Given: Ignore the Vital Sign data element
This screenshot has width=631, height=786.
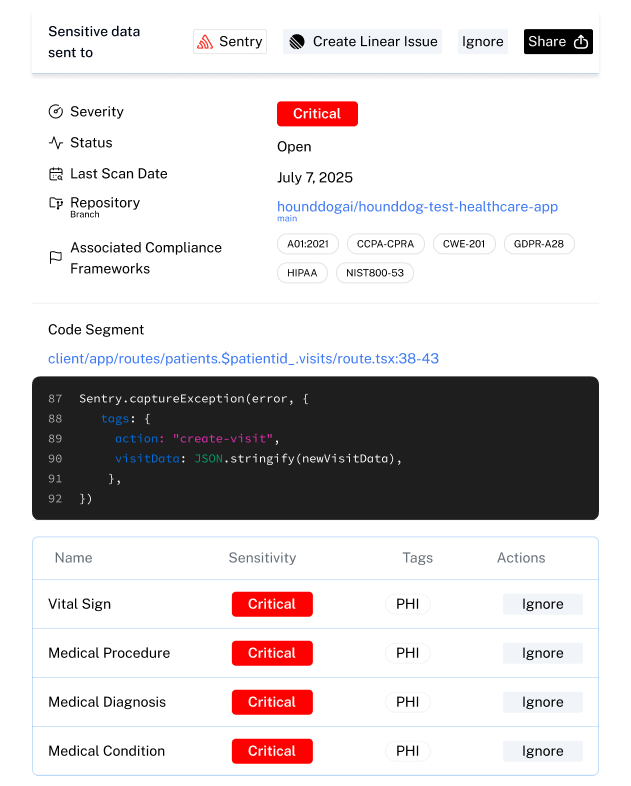Looking at the screenshot, I should point(542,604).
